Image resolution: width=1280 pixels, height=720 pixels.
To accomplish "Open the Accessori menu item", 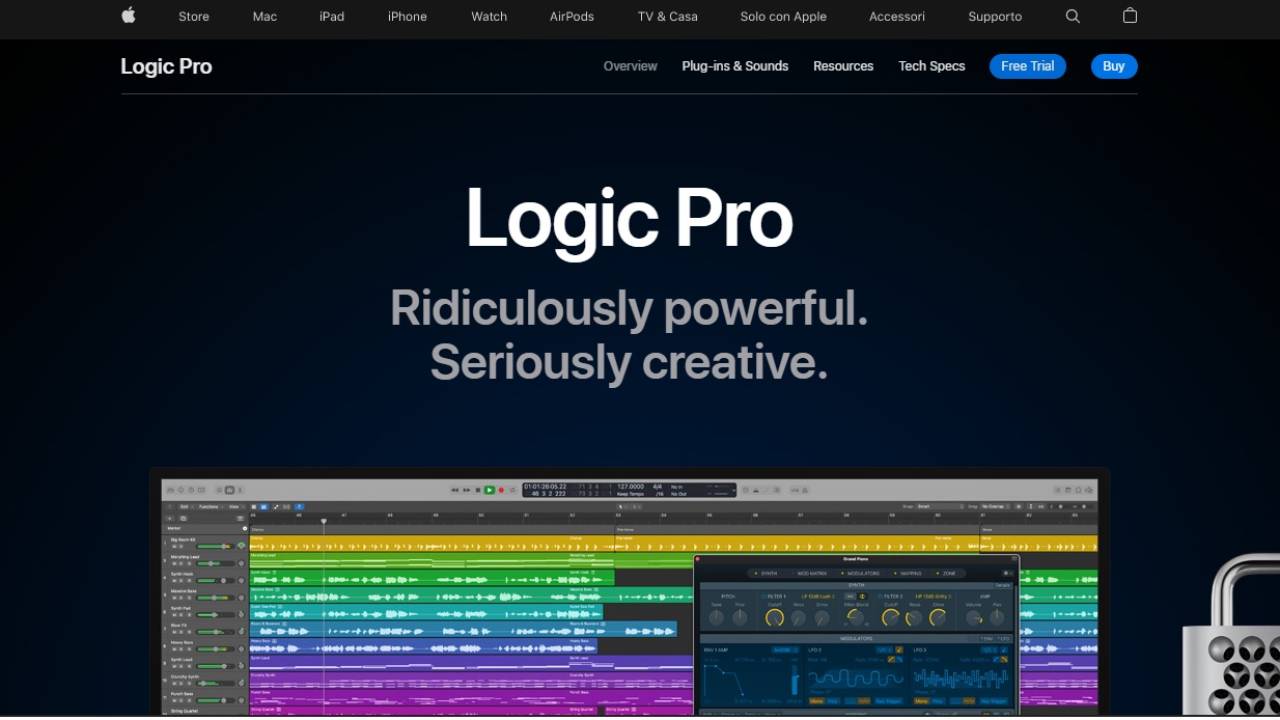I will 897,16.
